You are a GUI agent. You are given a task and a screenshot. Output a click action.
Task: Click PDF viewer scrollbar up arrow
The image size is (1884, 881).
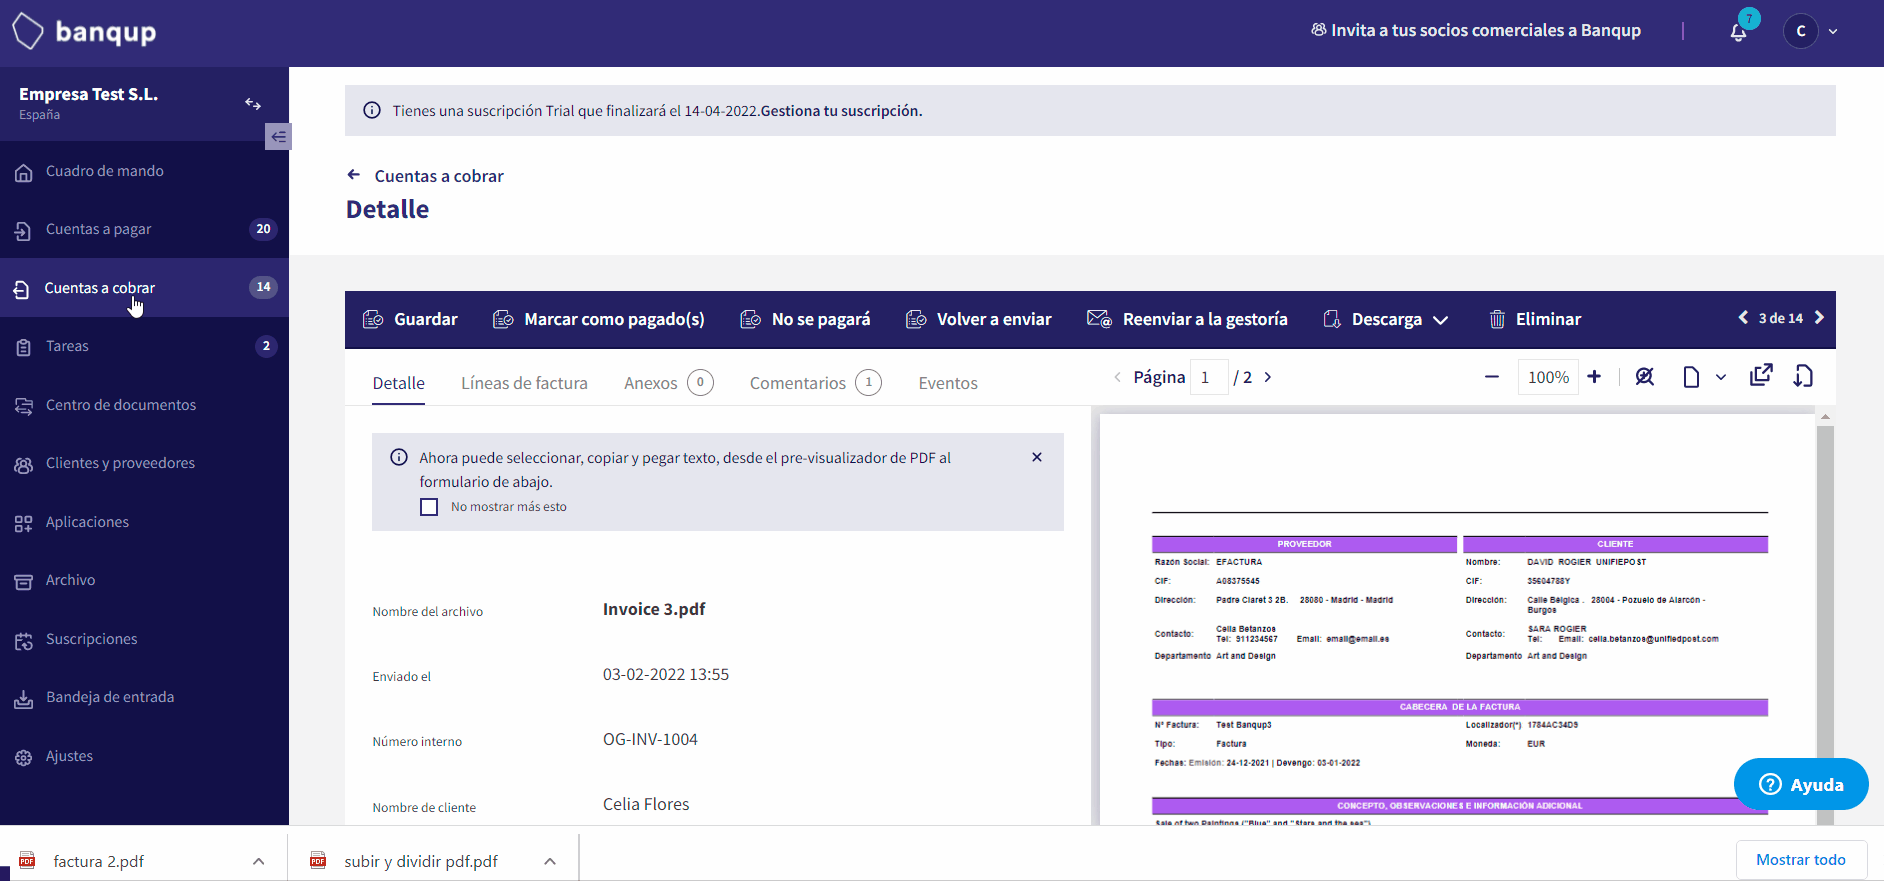1825,417
